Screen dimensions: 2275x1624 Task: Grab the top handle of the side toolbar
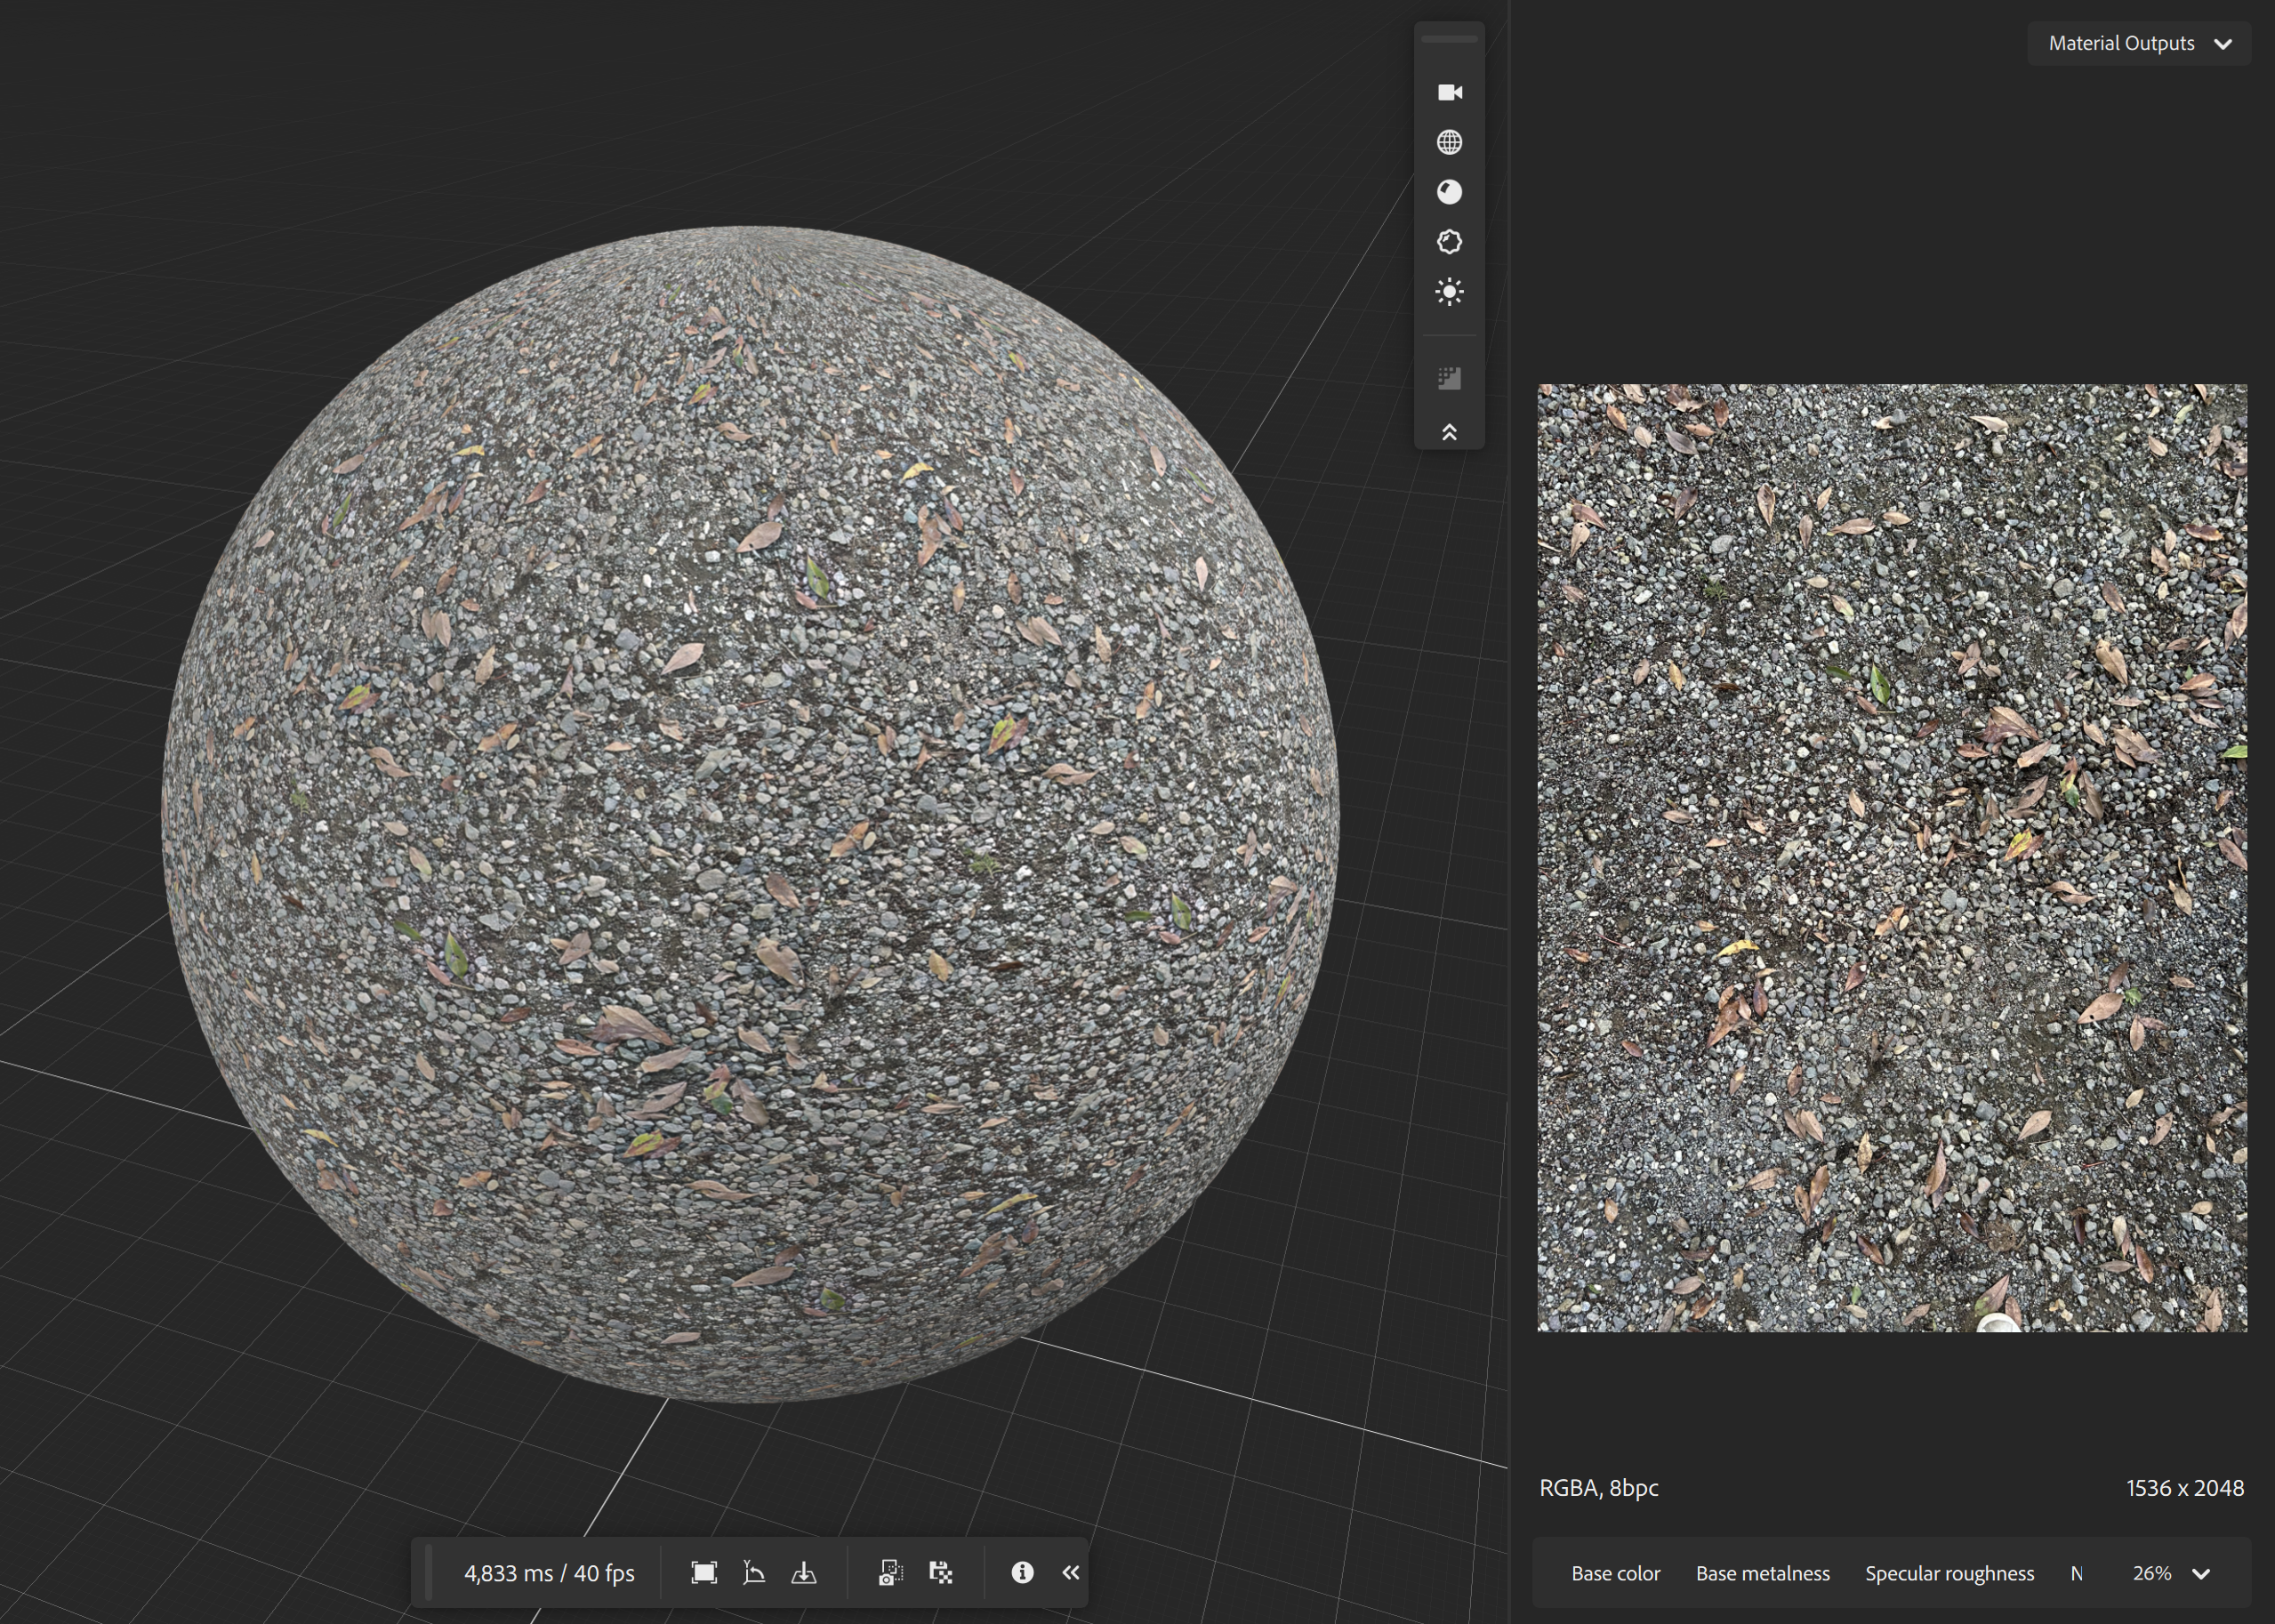[x=1449, y=39]
